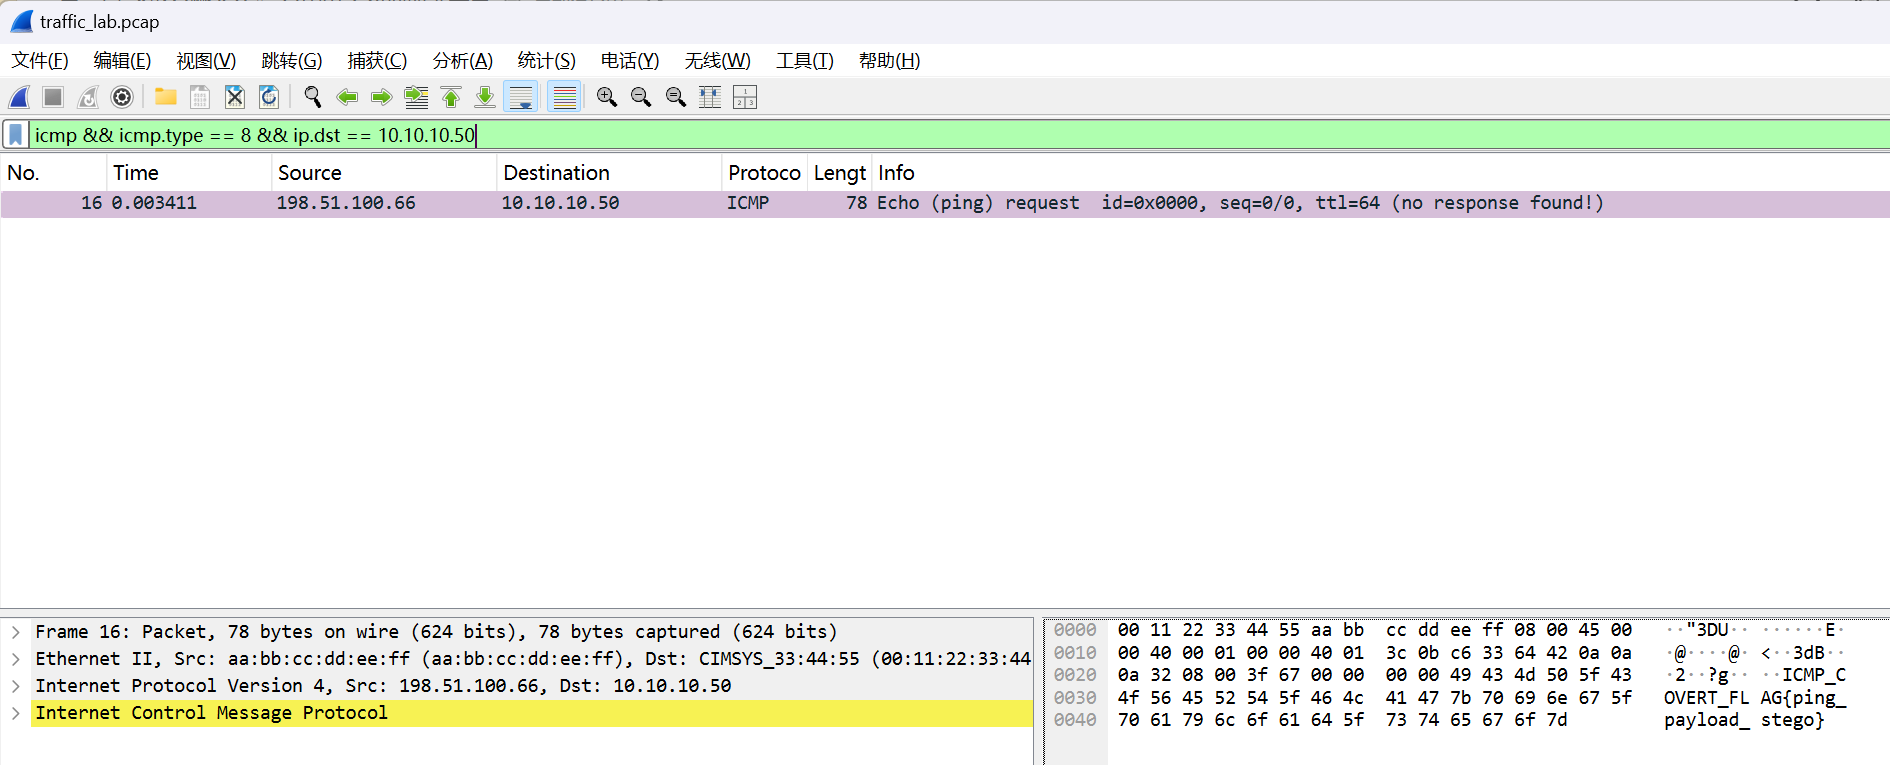Close this capture file
This screenshot has width=1890, height=765.
pos(235,97)
